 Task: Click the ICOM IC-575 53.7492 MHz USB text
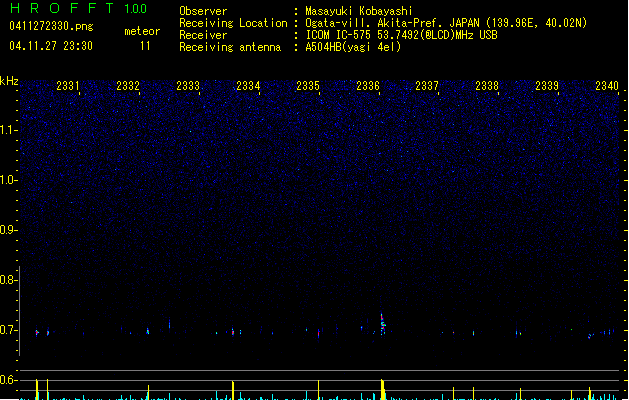tap(402, 35)
